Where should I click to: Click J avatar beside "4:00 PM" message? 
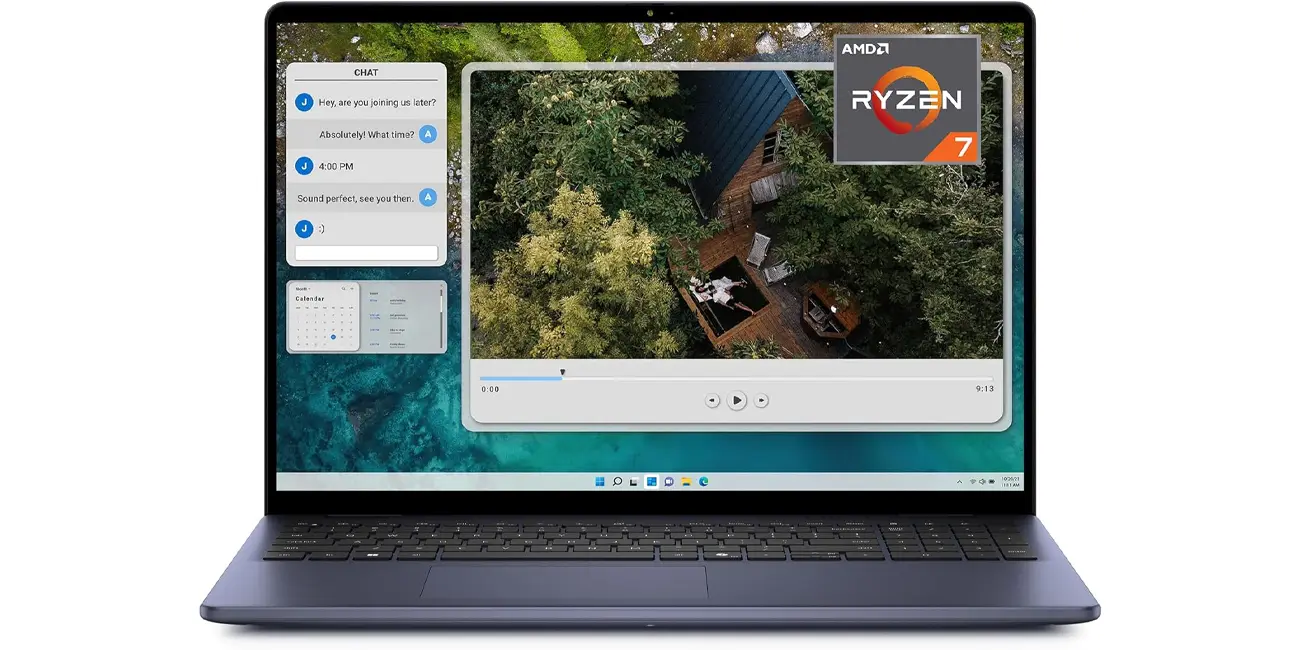coord(305,166)
